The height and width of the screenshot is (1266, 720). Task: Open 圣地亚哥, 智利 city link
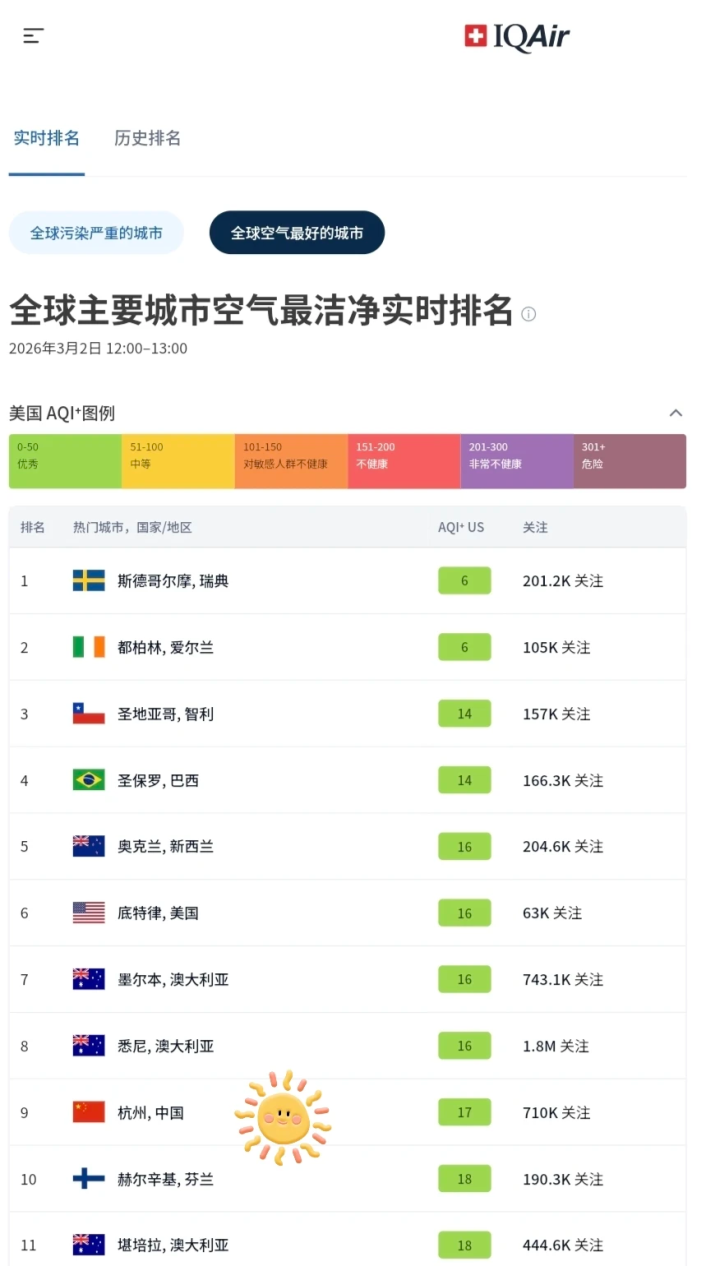pos(165,714)
